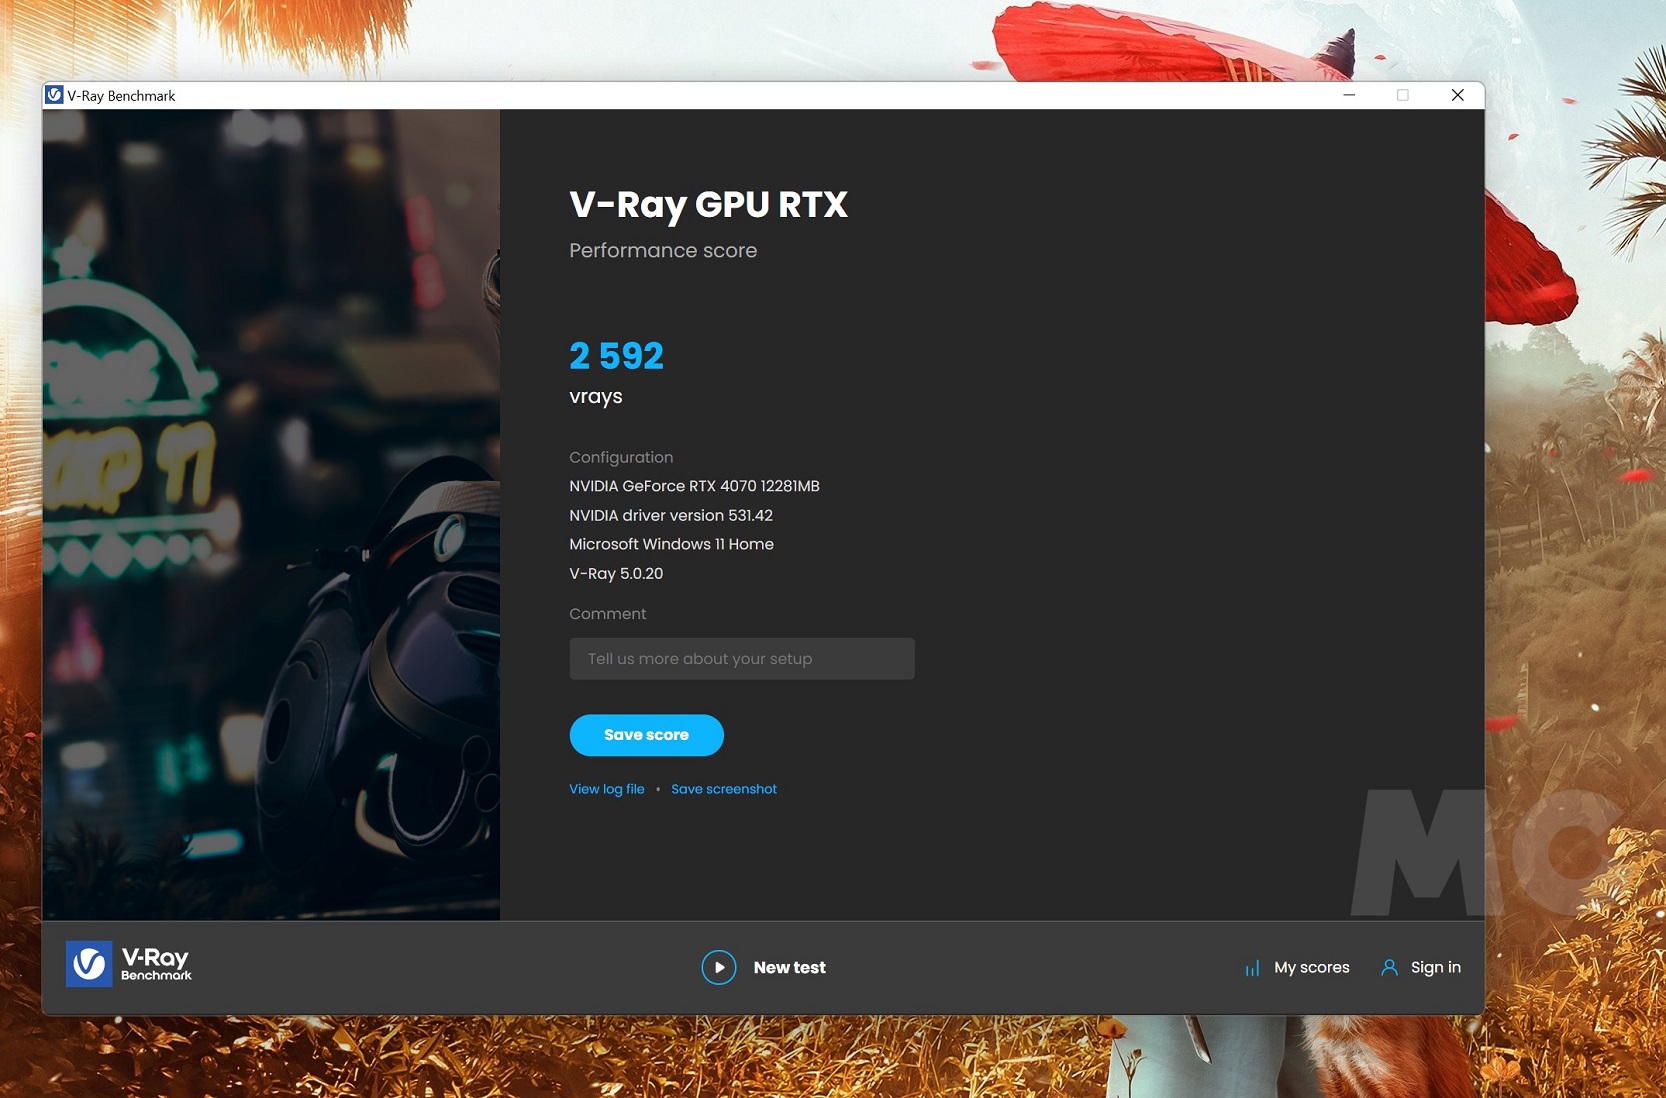Click the V-Ray Benchmark logo in footer
Viewport: 1666px width, 1098px height.
coord(128,964)
